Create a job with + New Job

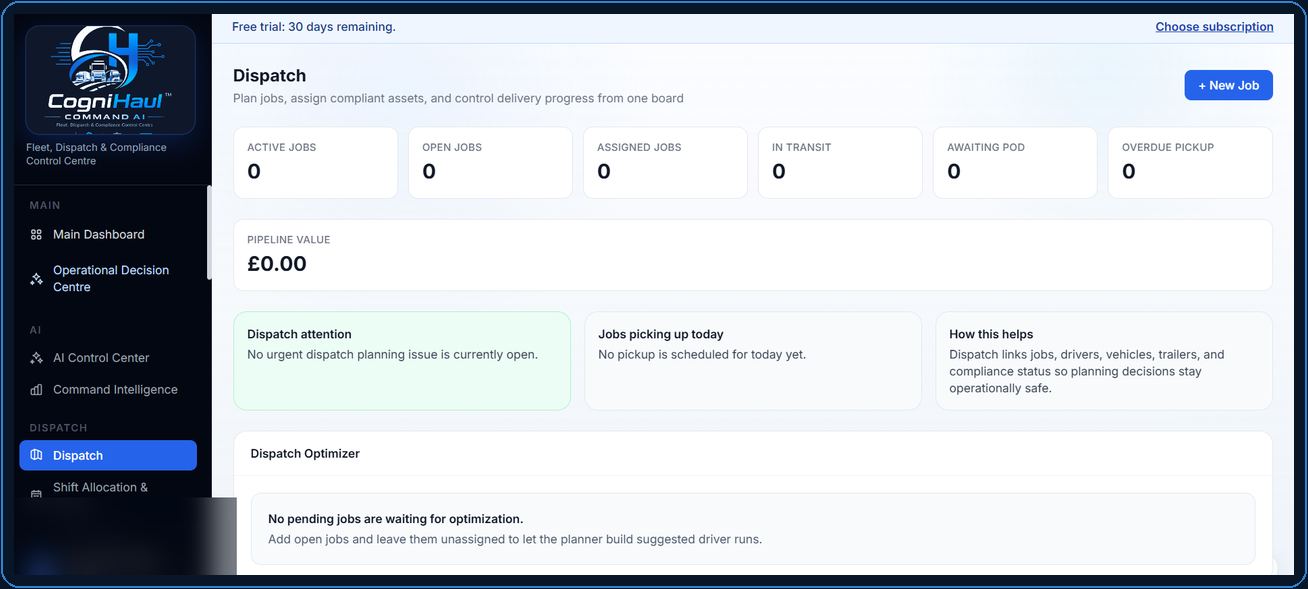[1228, 85]
